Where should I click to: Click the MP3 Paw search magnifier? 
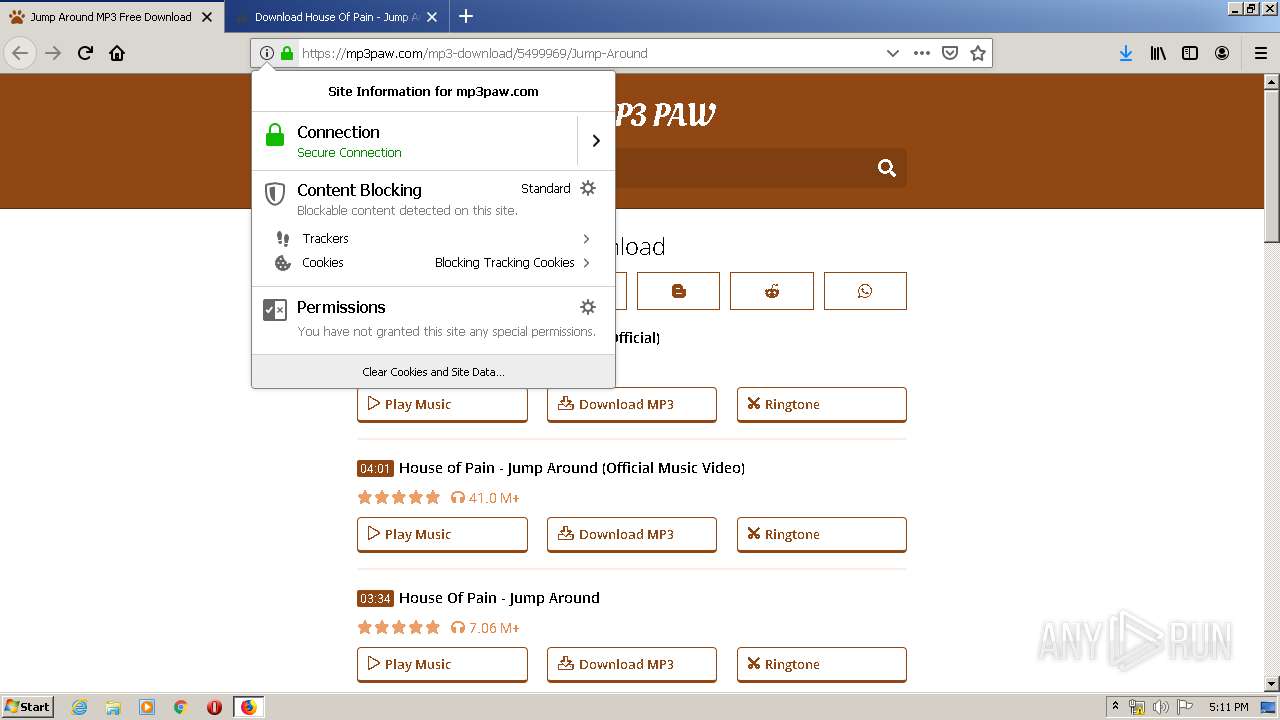coord(887,168)
